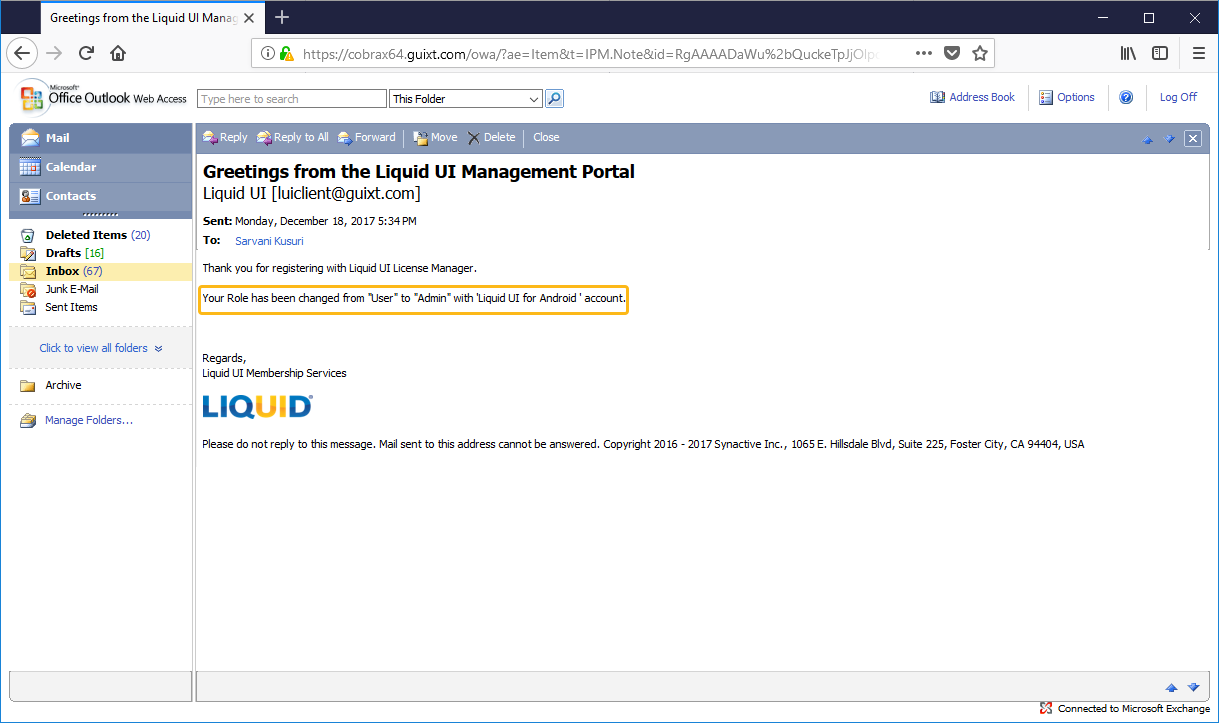Click bottom previous item up arrow
The width and height of the screenshot is (1219, 723).
pyautogui.click(x=1171, y=687)
